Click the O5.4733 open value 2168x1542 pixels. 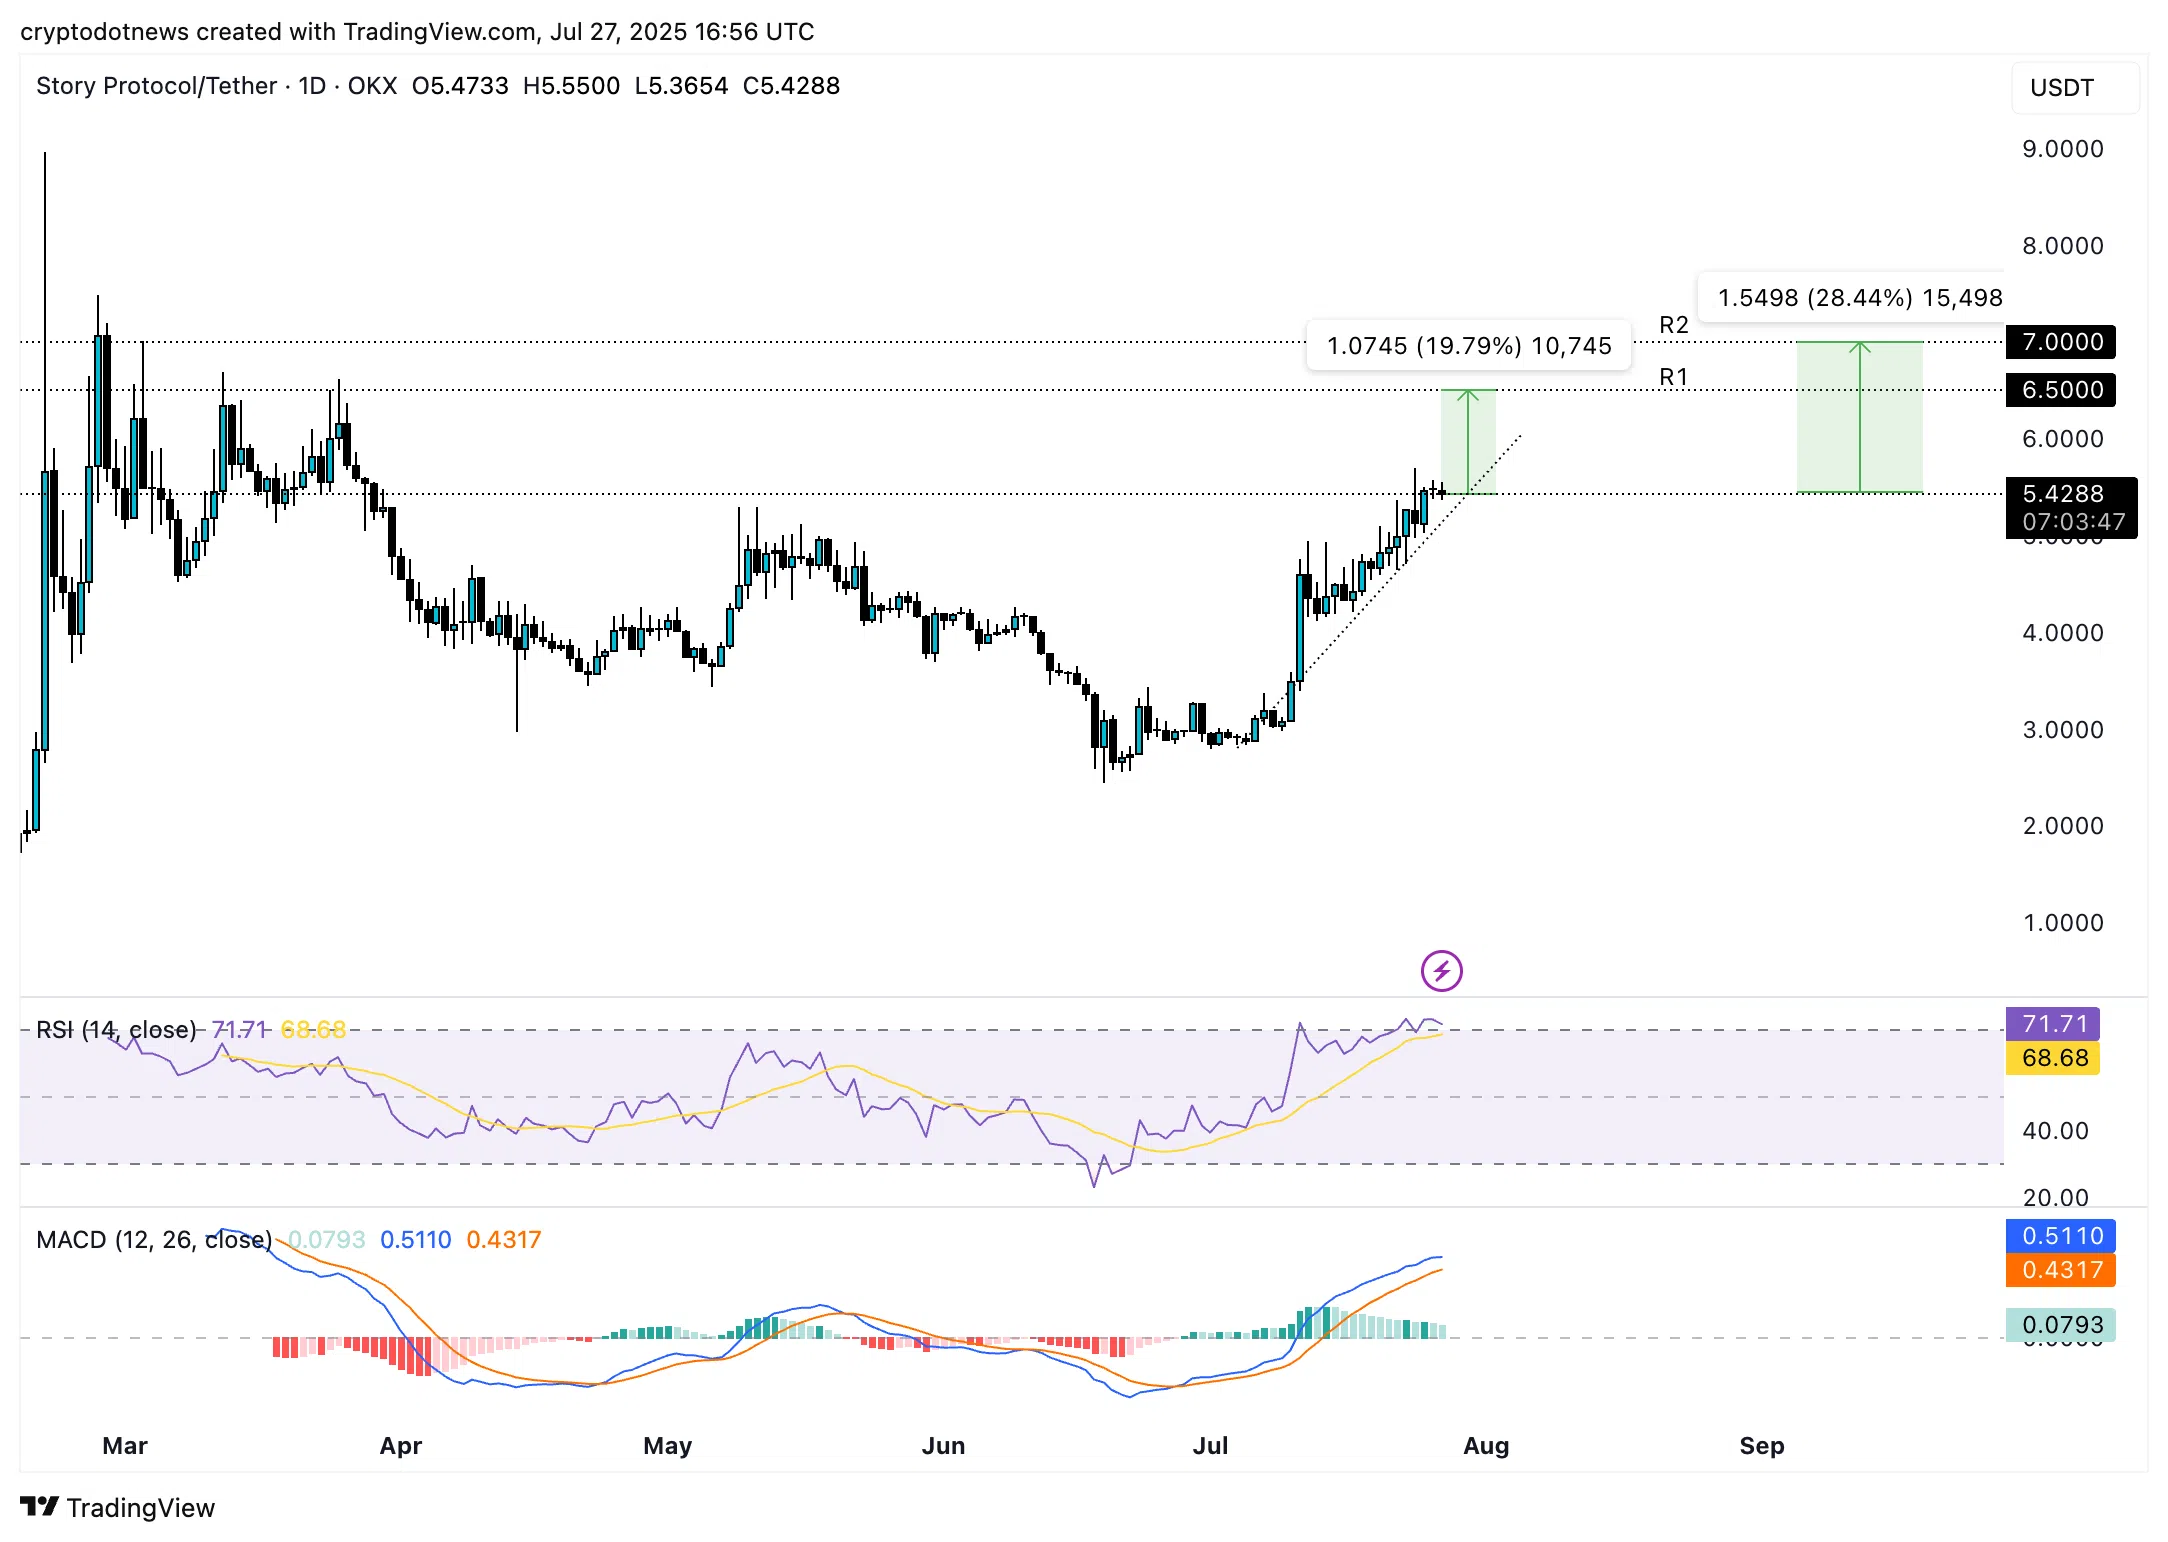(460, 86)
